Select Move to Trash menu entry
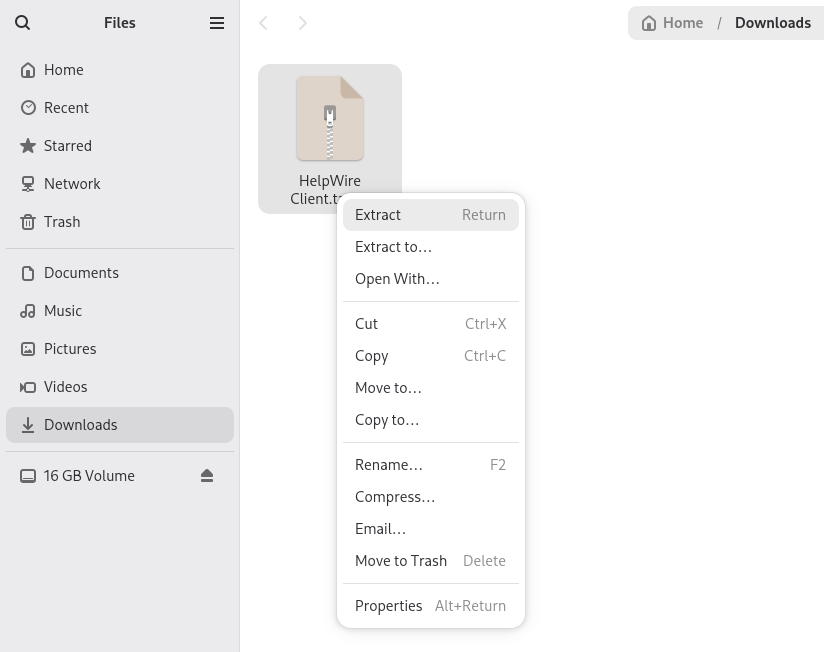The image size is (824, 652). [431, 561]
